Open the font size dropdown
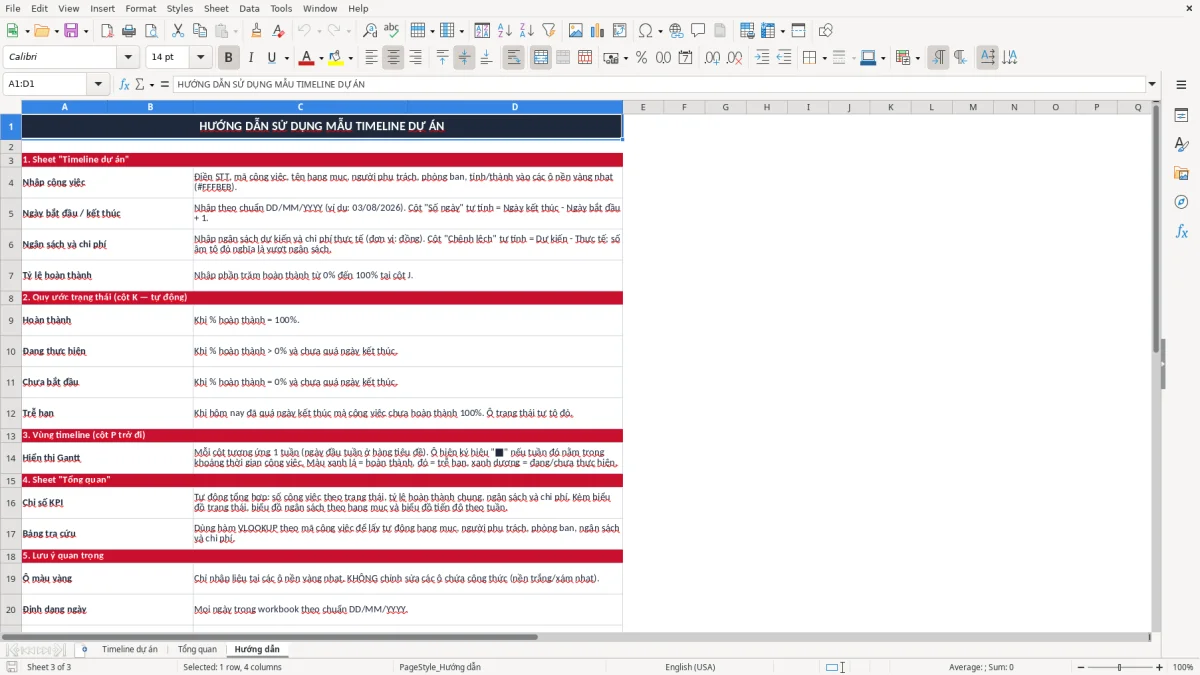 pyautogui.click(x=200, y=58)
